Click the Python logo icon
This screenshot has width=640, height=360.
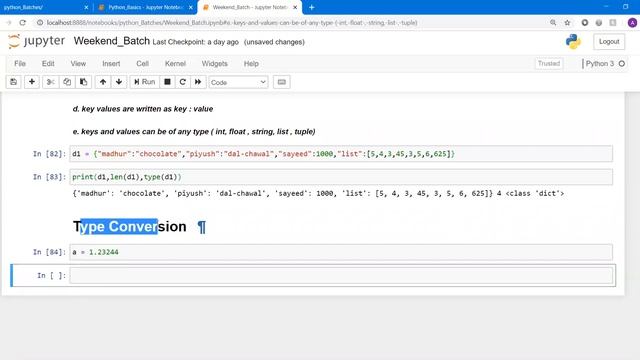pyautogui.click(x=573, y=42)
